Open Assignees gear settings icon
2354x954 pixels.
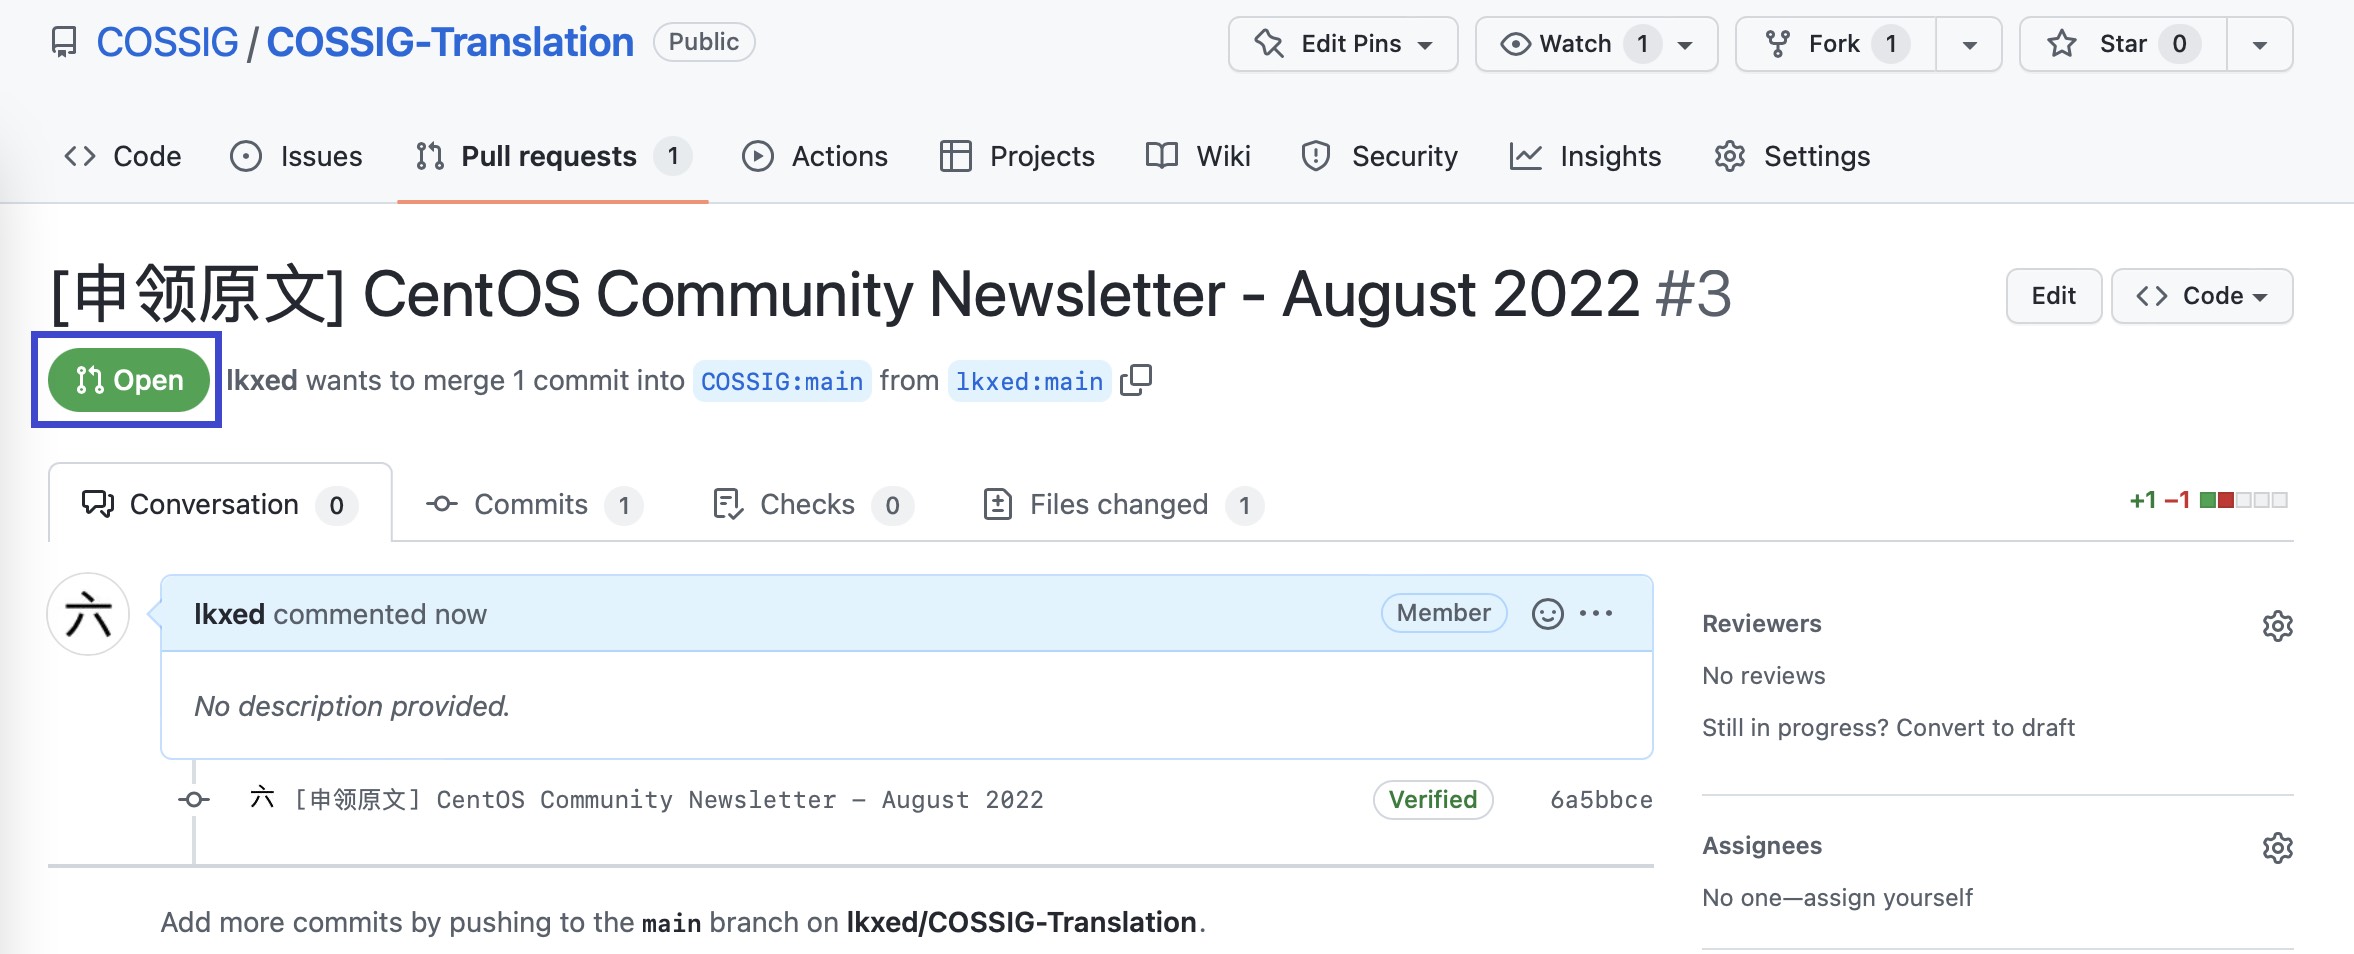point(2277,848)
